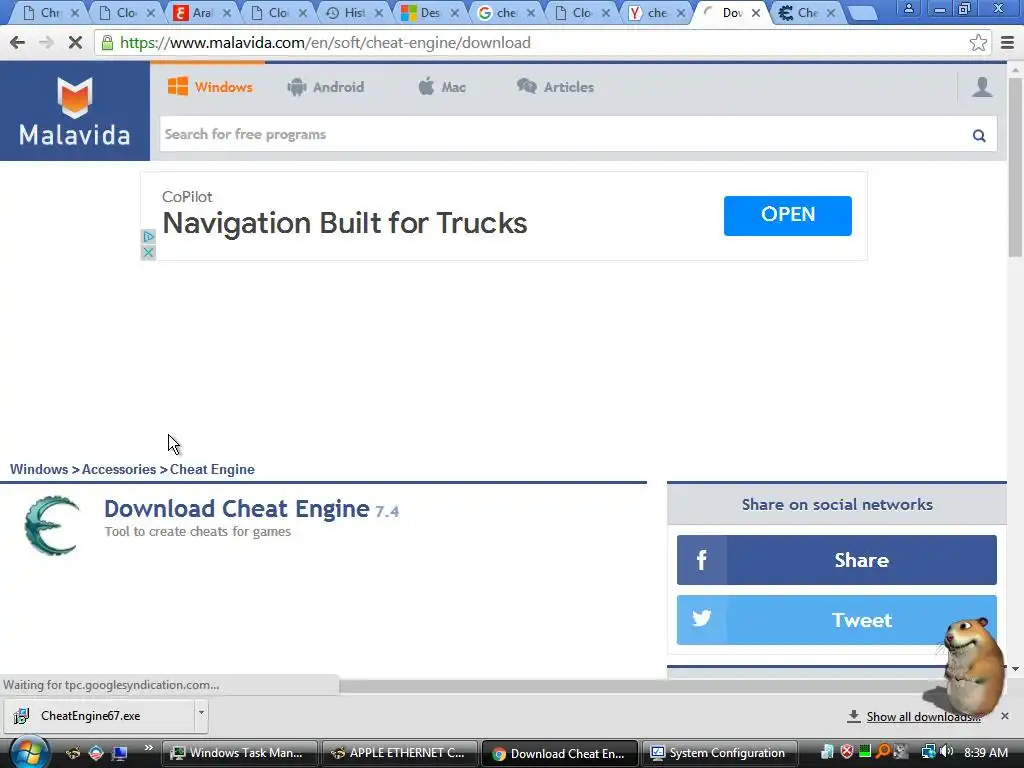This screenshot has height=768, width=1024.
Task: Click the network icon in the tray
Action: 928,752
